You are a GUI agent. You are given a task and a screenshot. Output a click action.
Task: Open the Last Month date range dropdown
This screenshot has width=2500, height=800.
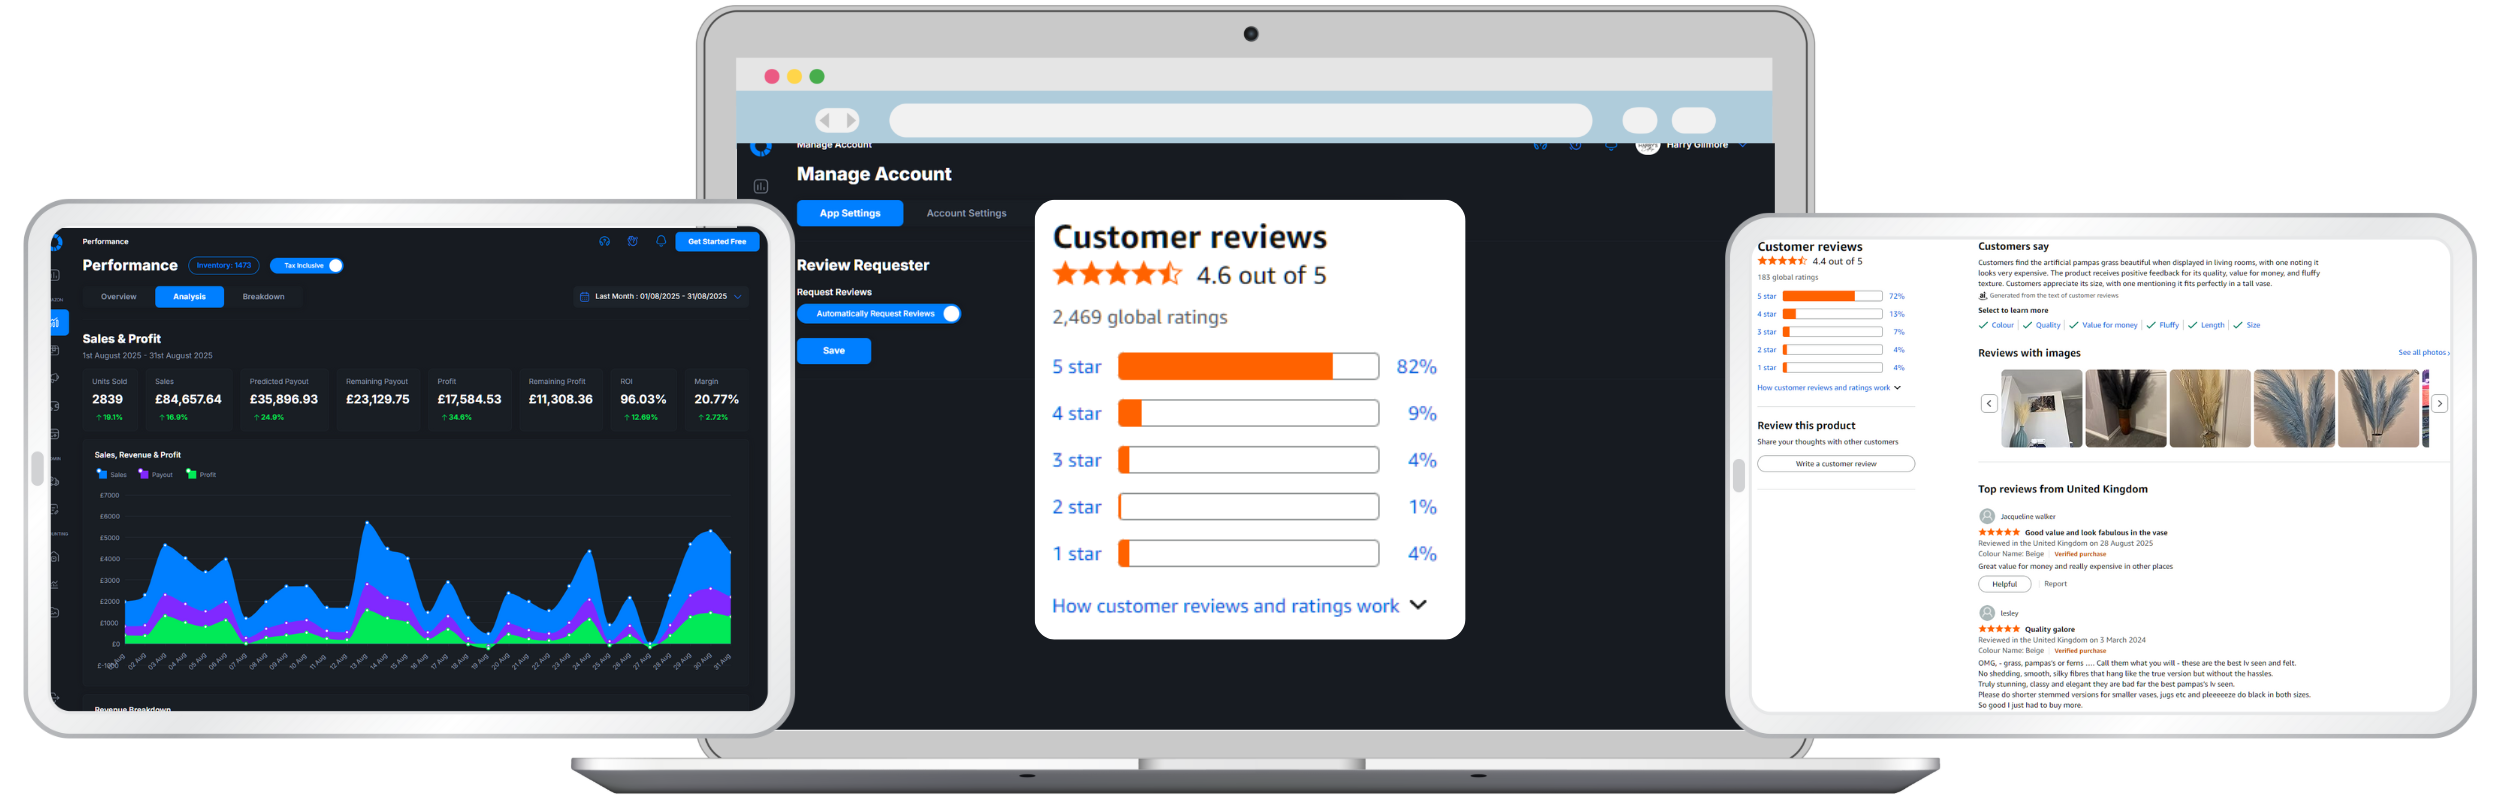(661, 297)
